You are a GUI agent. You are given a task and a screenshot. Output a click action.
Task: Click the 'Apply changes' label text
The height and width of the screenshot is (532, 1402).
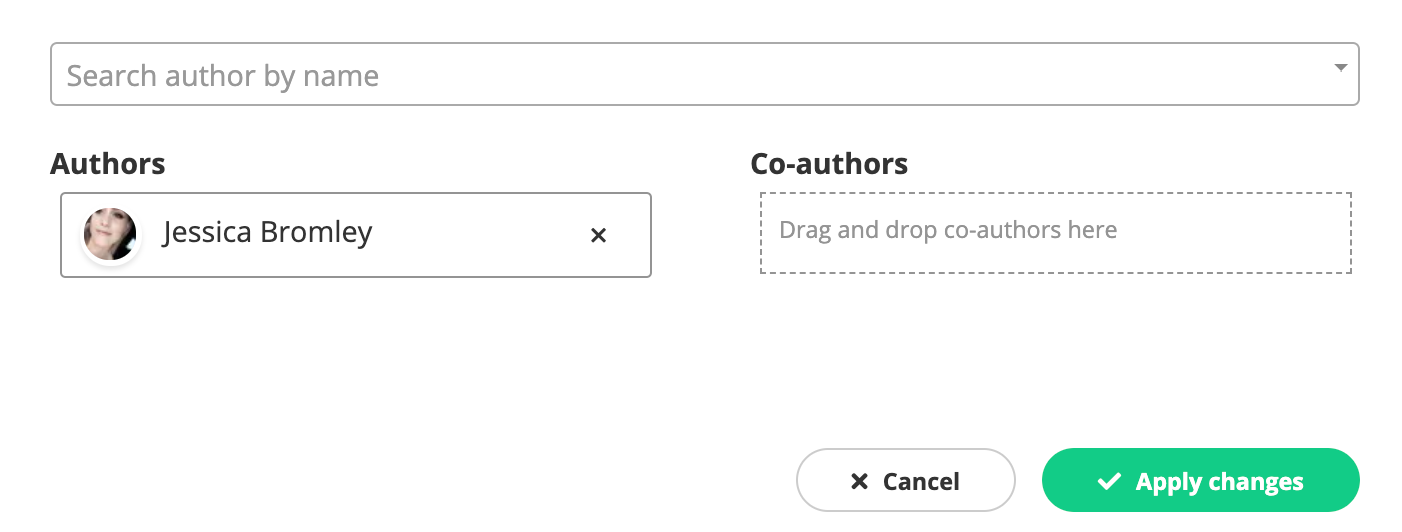point(1219,482)
